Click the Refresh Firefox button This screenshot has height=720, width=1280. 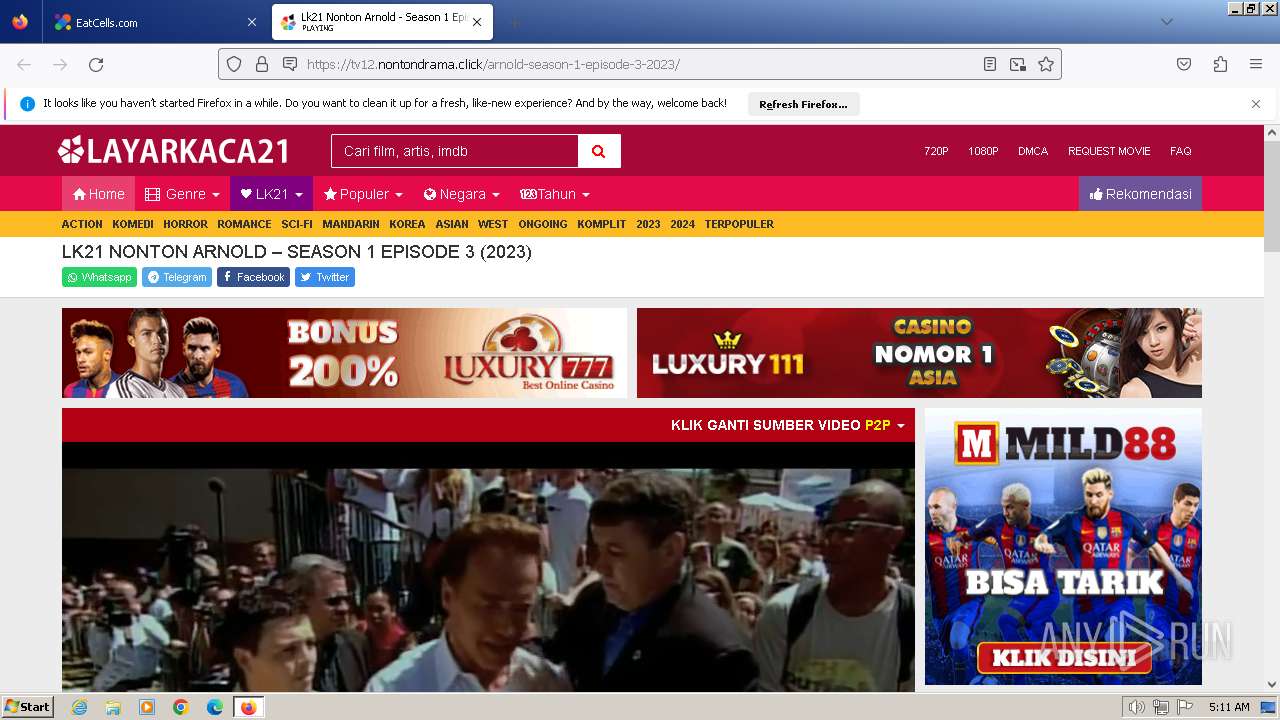[x=803, y=104]
